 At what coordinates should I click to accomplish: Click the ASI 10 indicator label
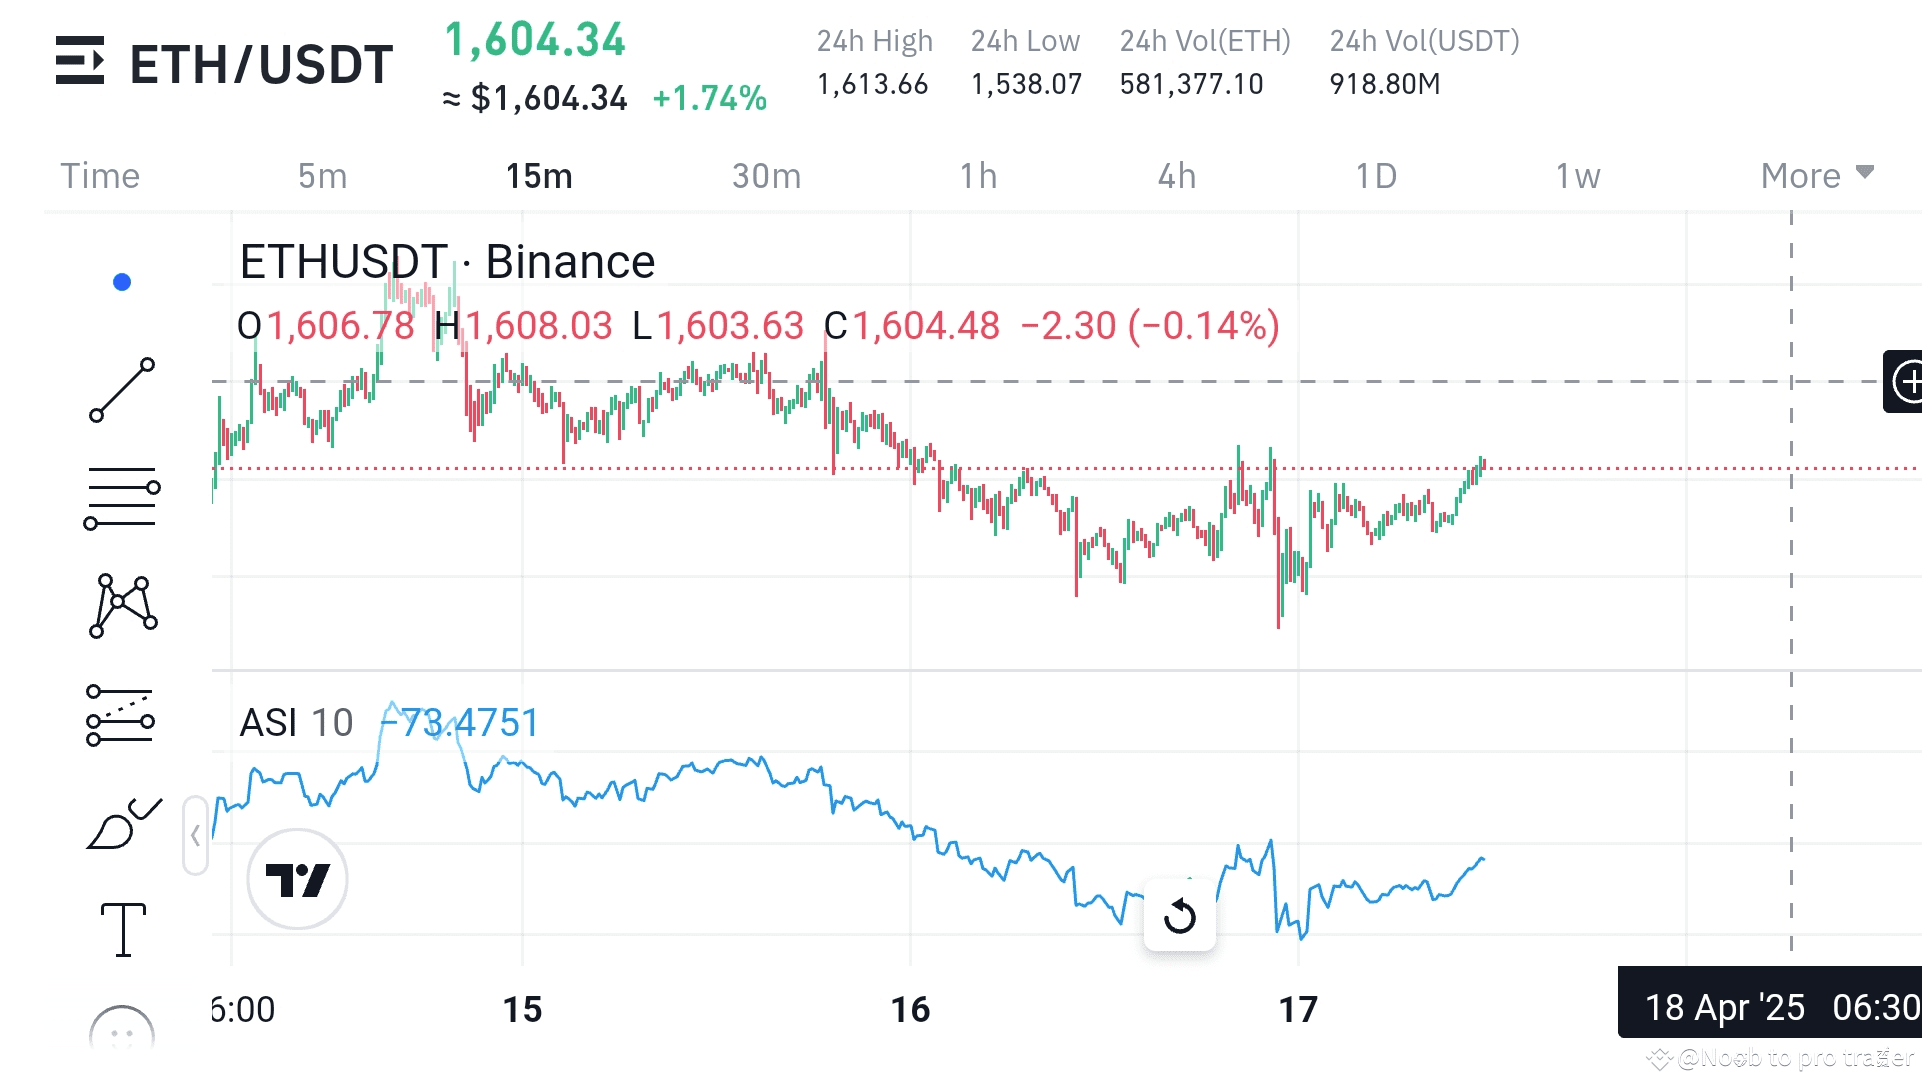296,722
